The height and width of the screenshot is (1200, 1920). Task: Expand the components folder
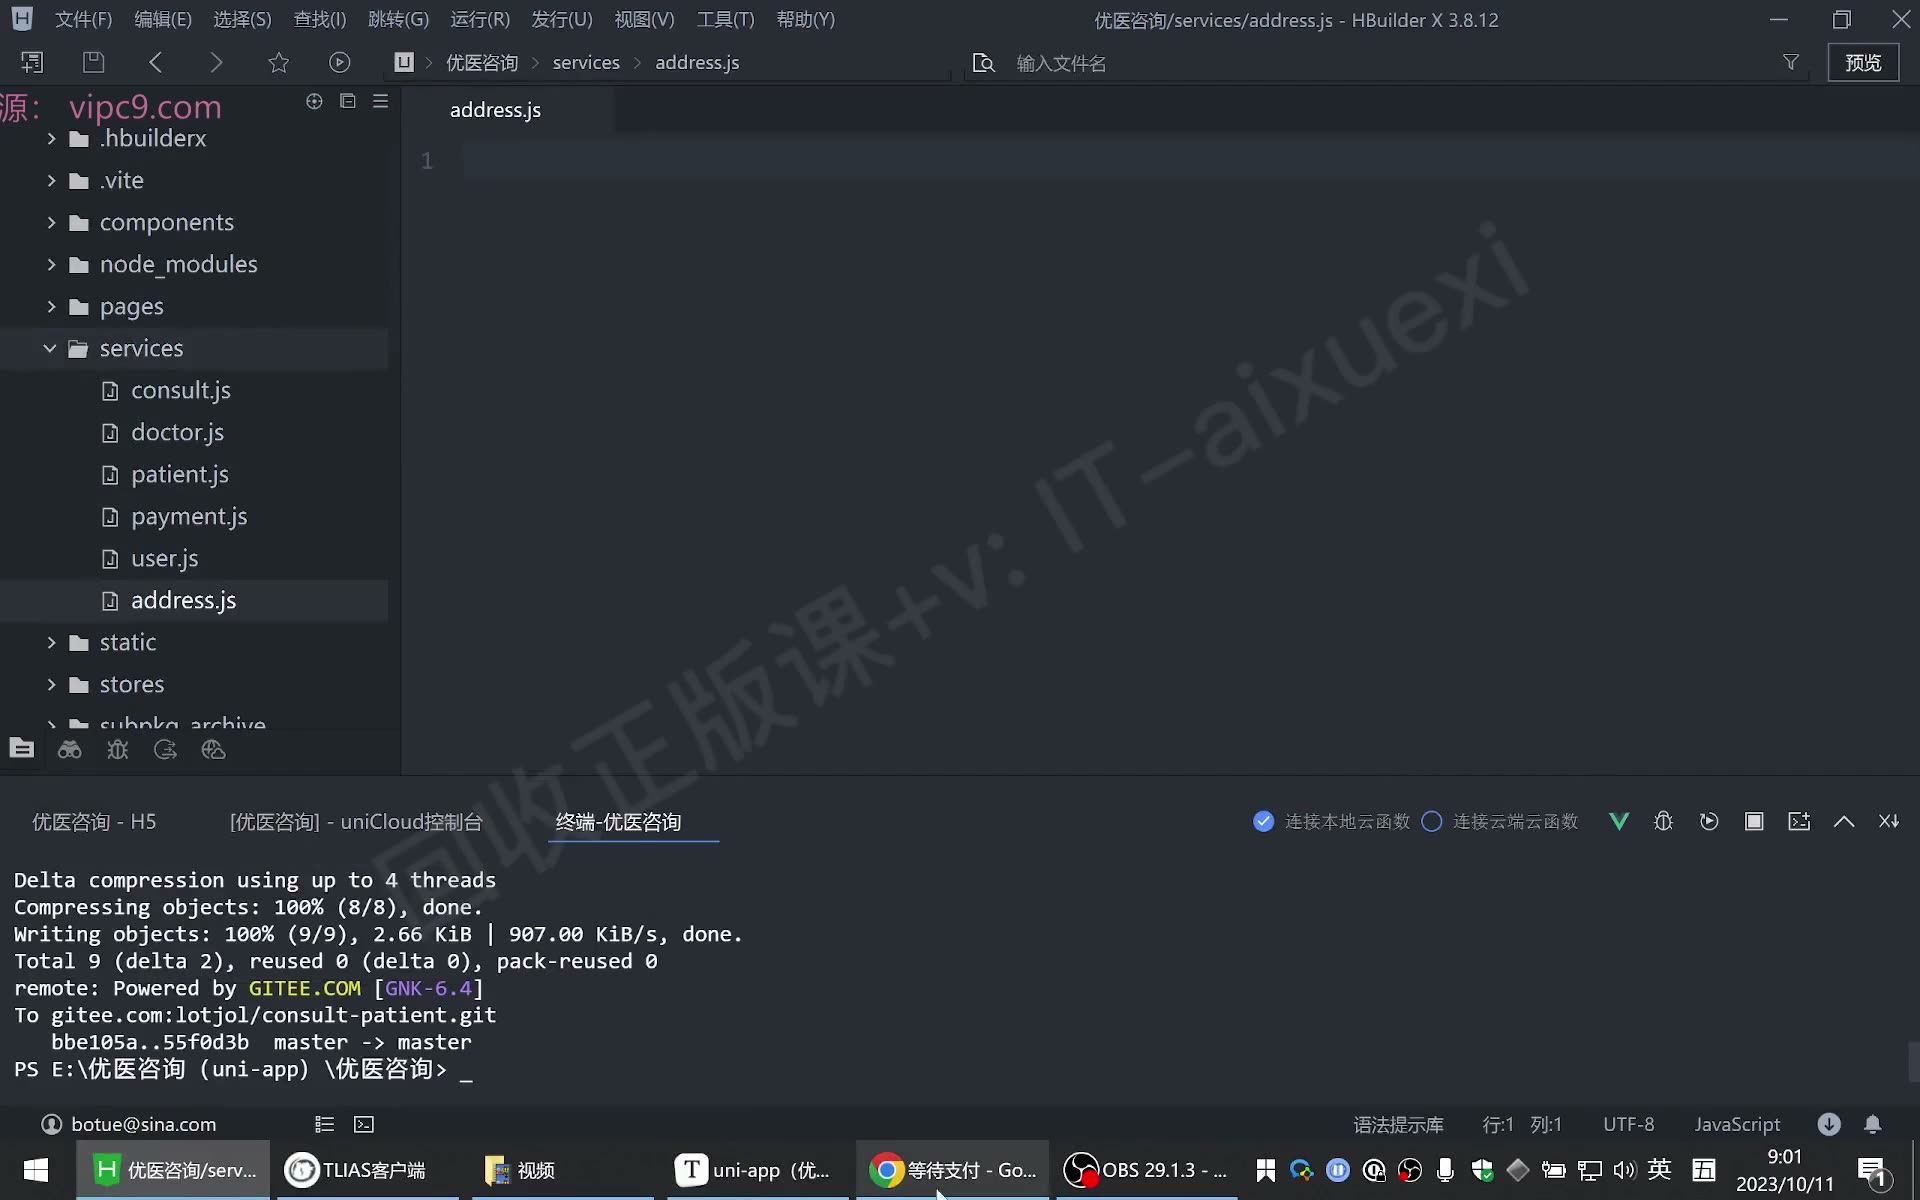pyautogui.click(x=51, y=222)
